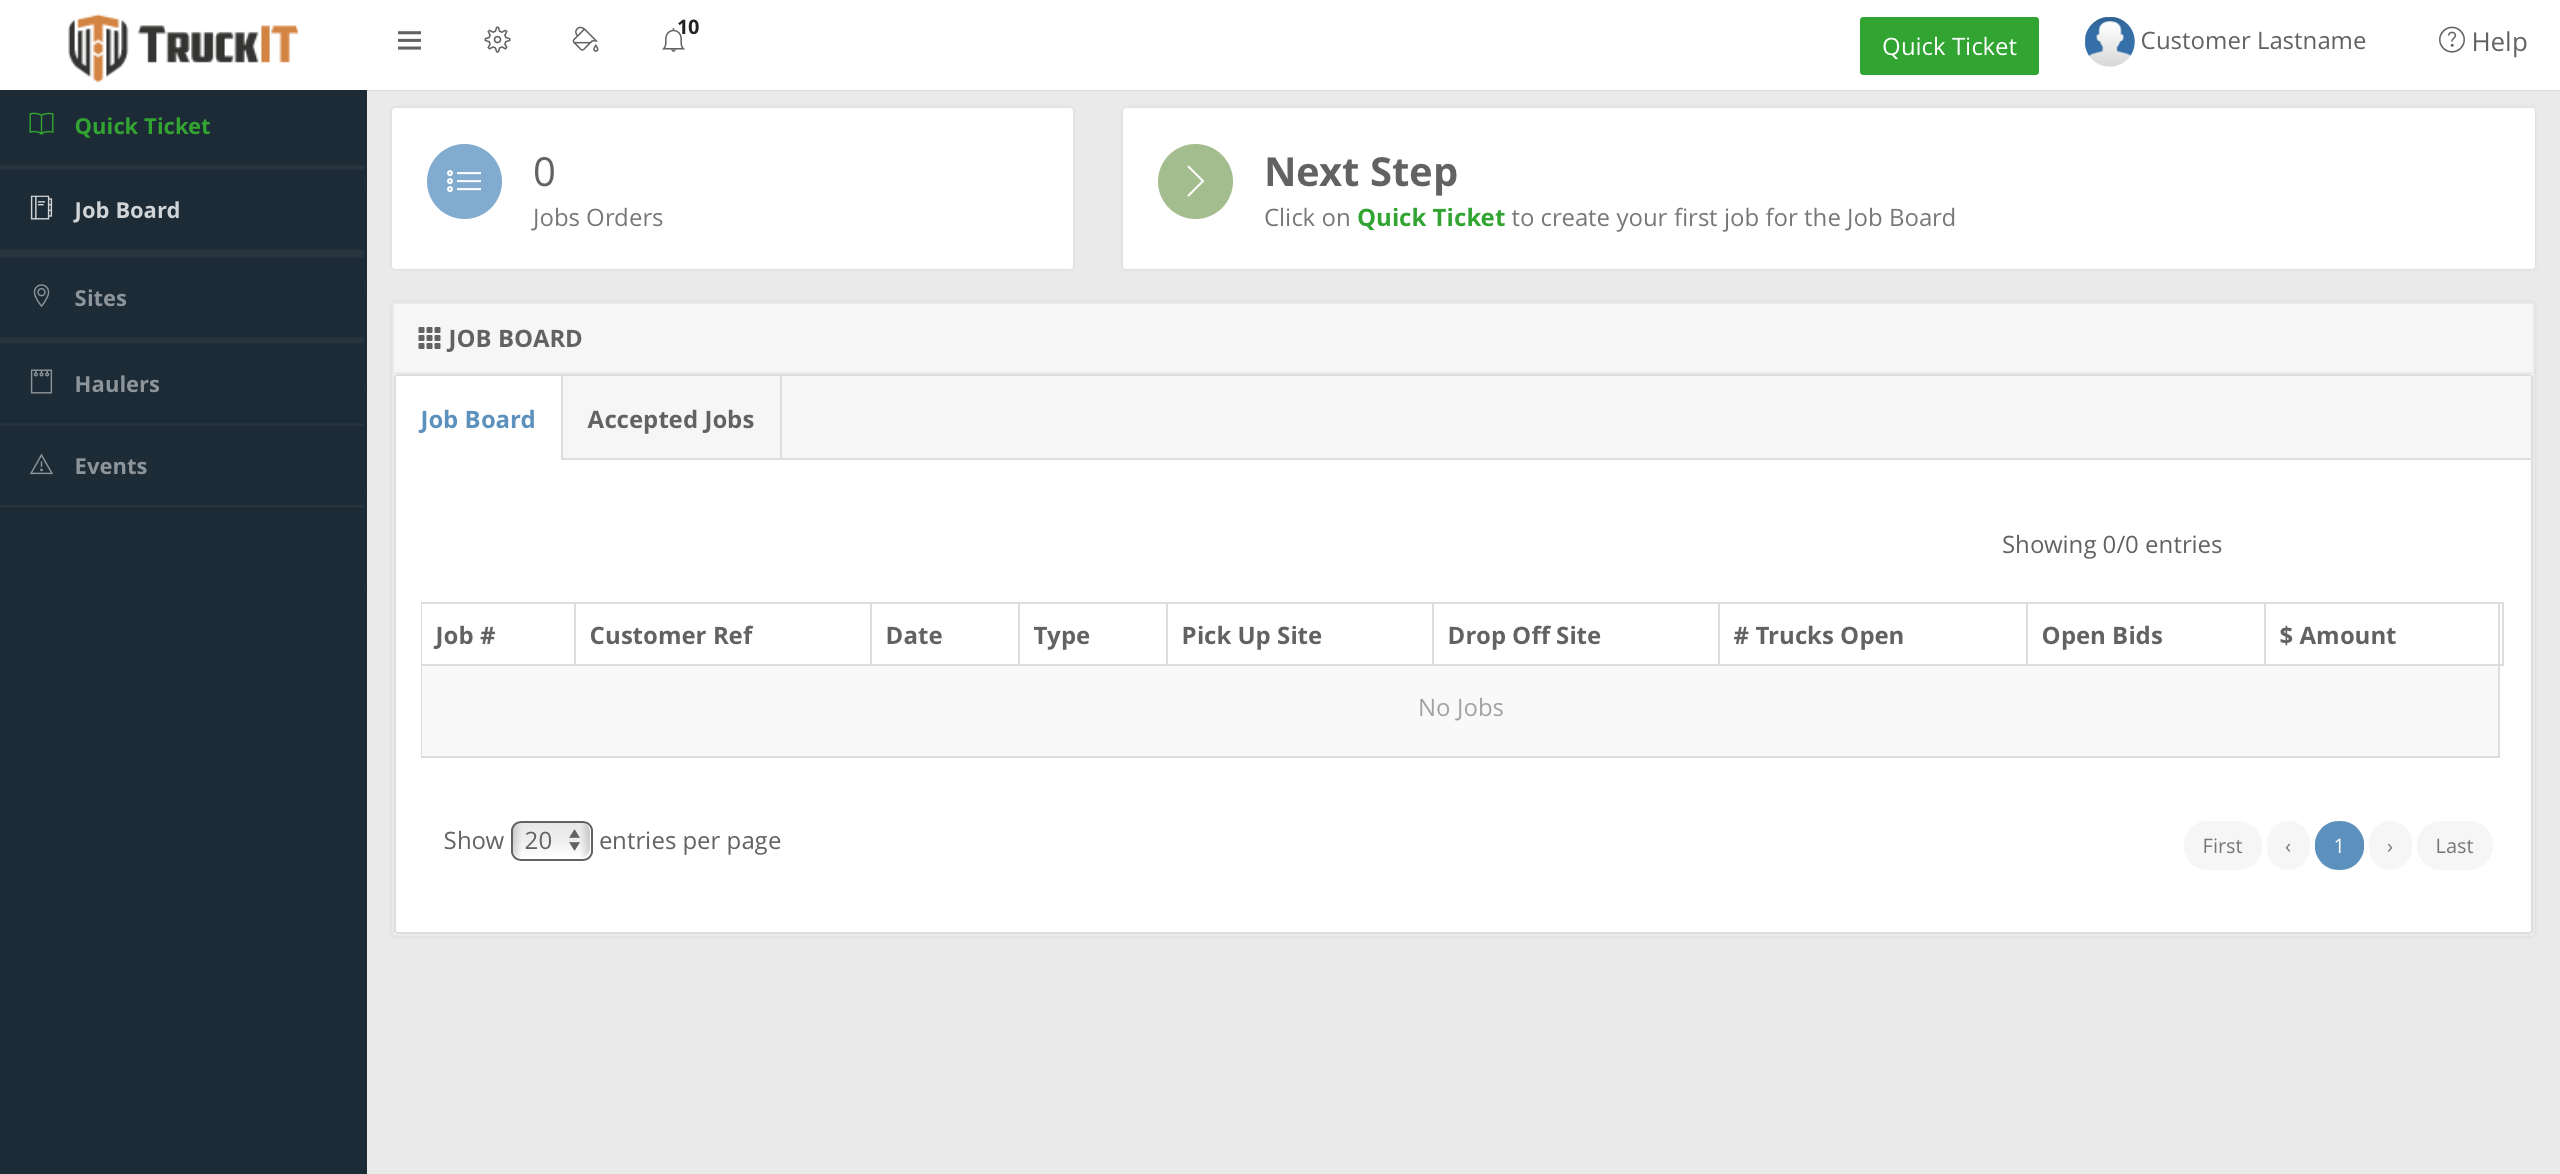Screen dimensions: 2560x1174
Task: Click the user avatar icon
Action: pos(2109,41)
